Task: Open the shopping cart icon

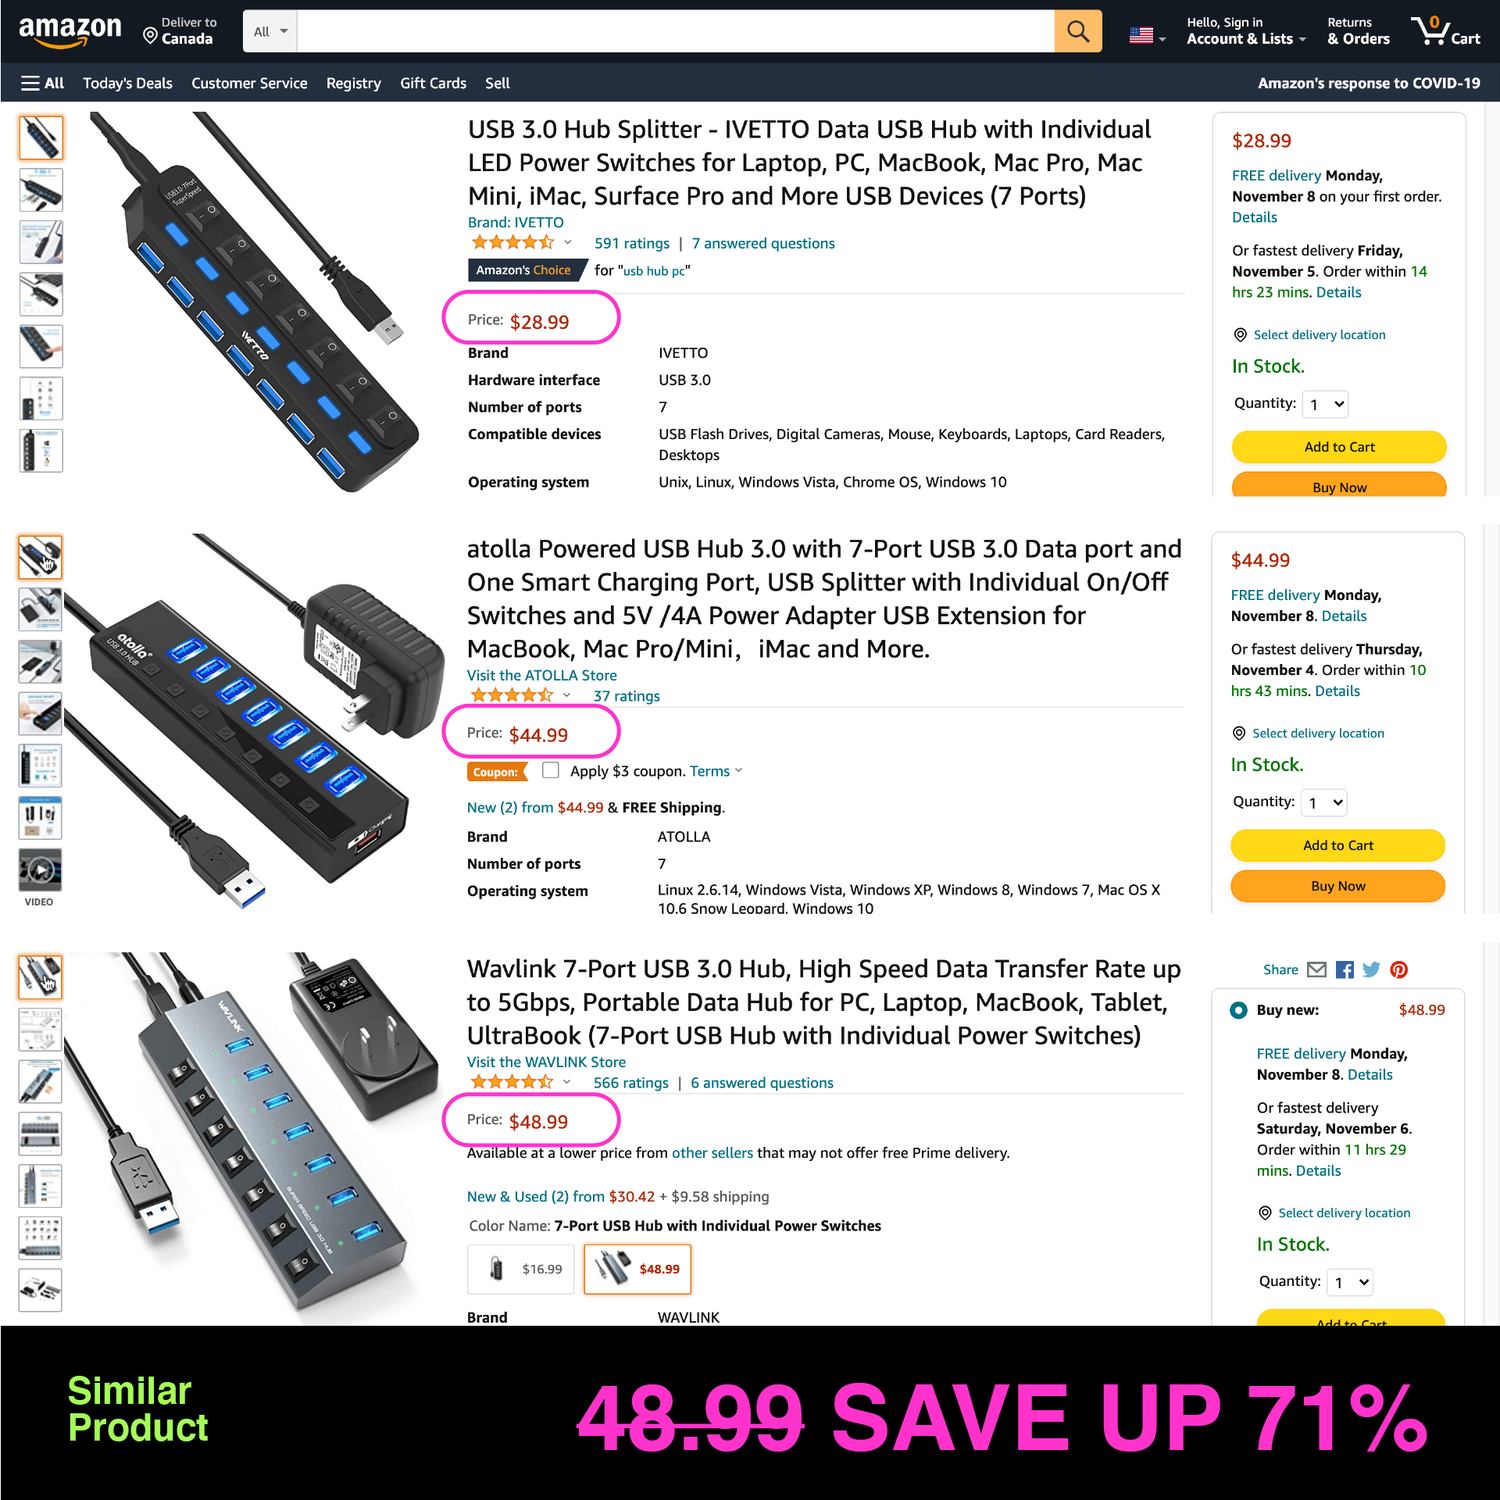Action: tap(1446, 31)
